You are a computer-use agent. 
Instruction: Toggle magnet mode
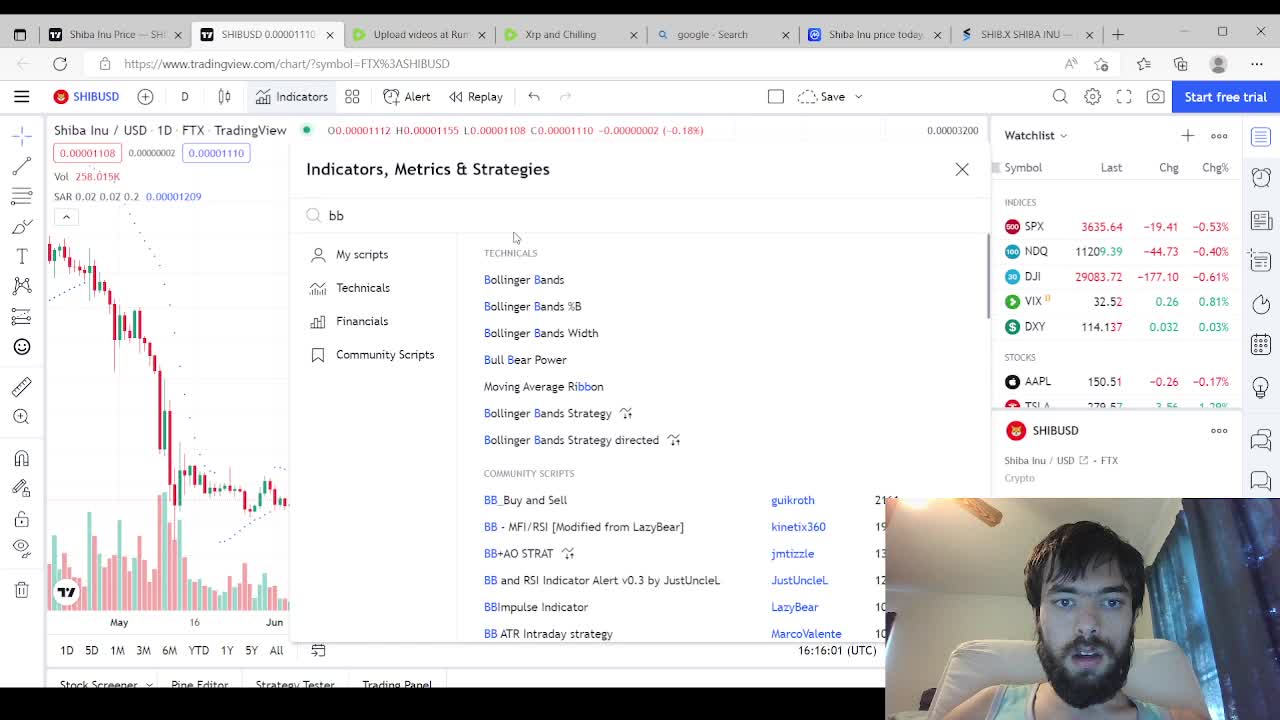[21, 459]
